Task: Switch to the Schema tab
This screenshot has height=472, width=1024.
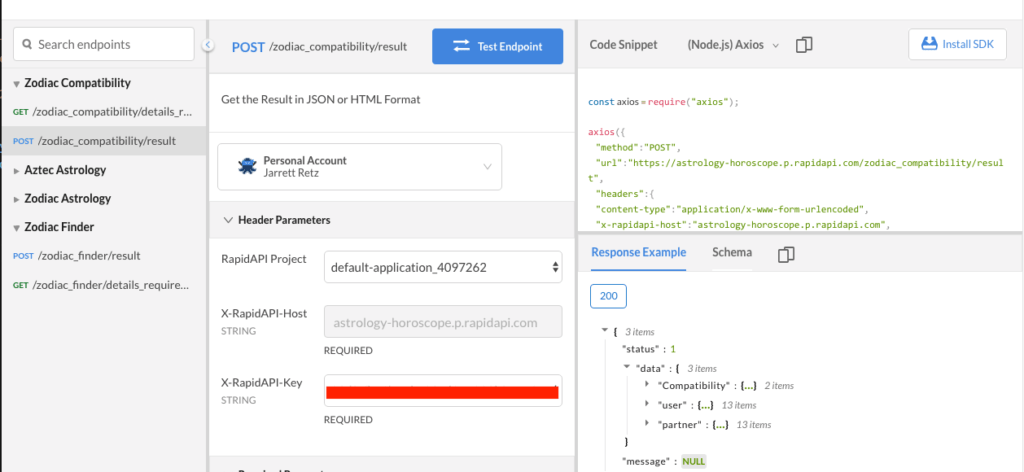Action: (731, 252)
